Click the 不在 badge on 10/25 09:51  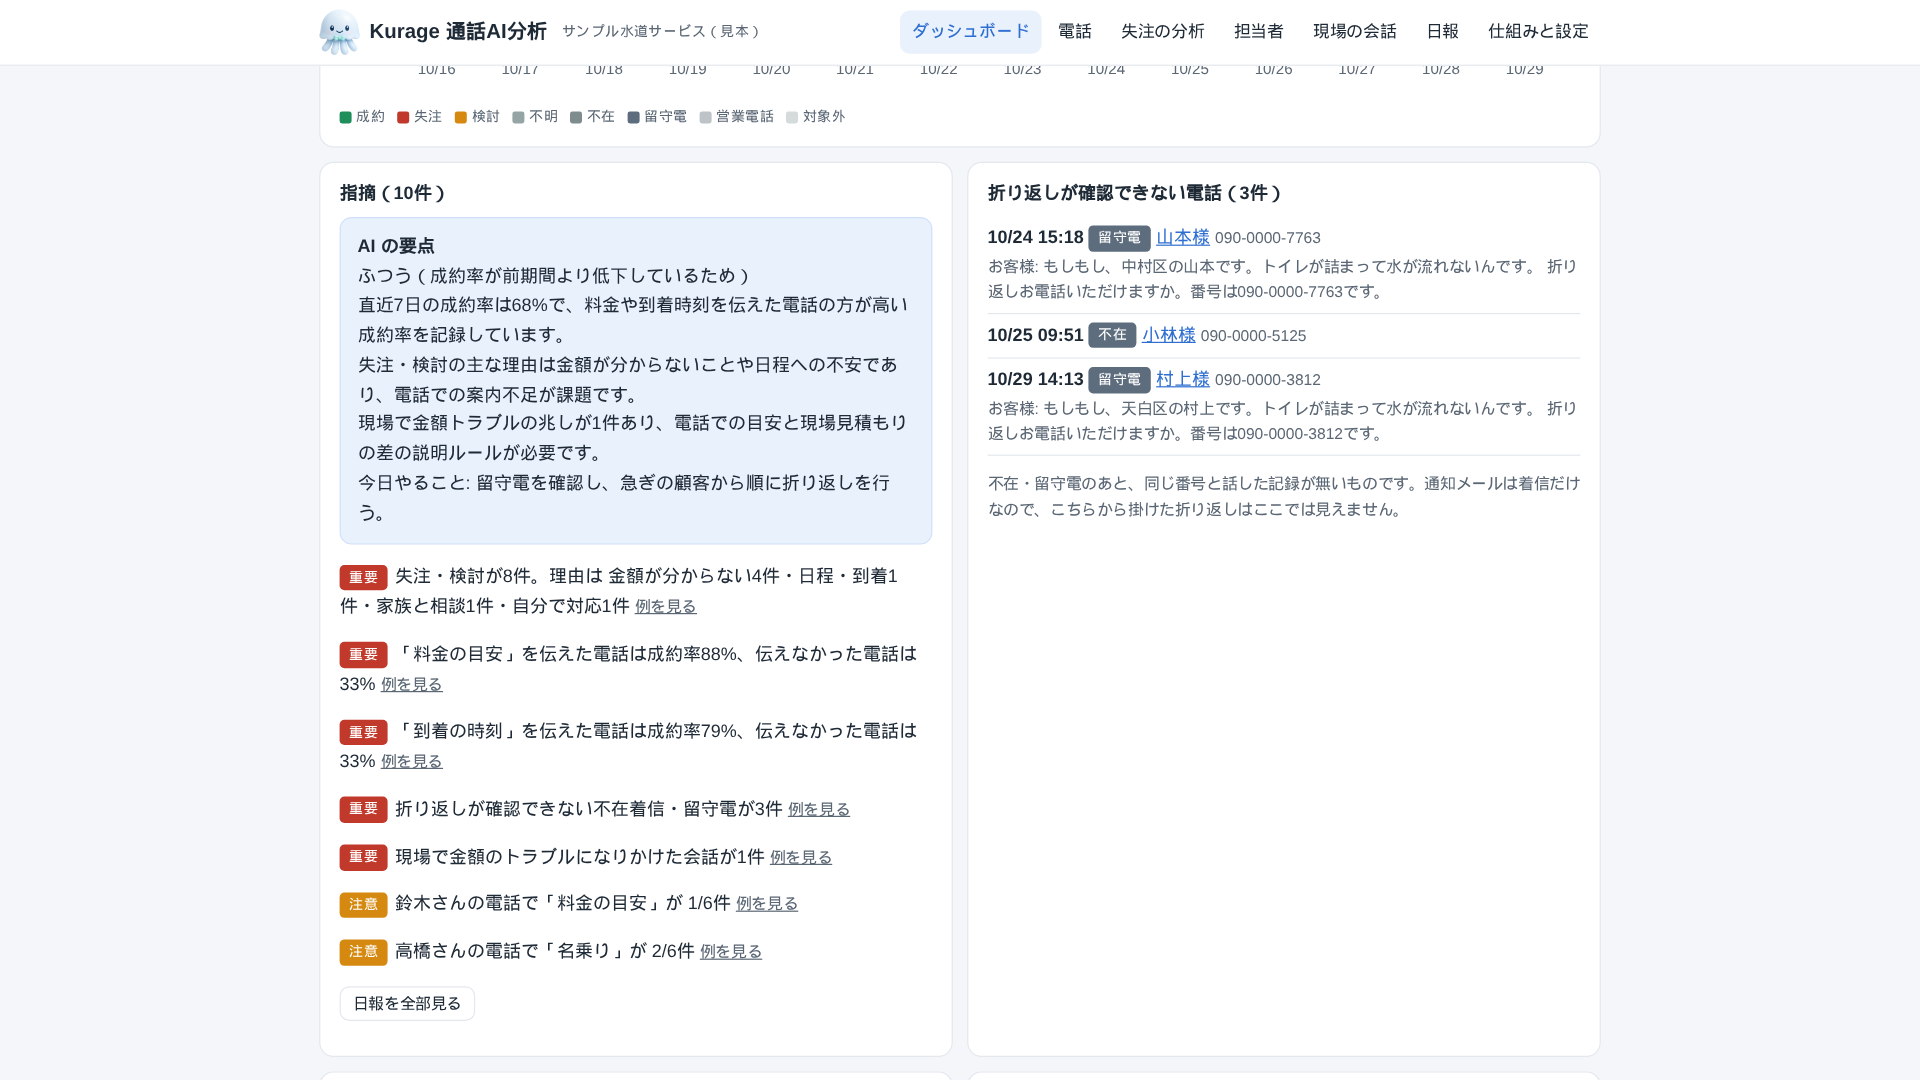pos(1112,335)
